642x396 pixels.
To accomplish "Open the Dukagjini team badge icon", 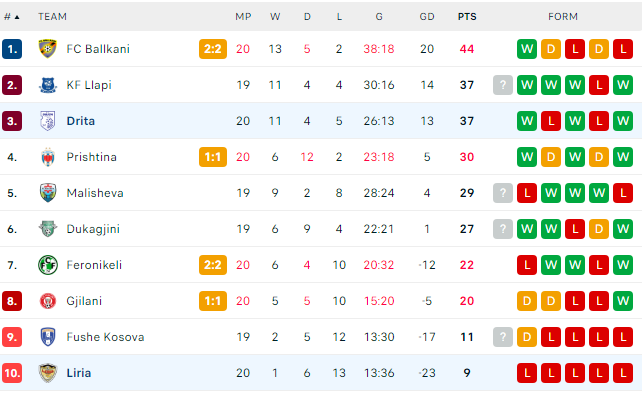I will click(47, 229).
